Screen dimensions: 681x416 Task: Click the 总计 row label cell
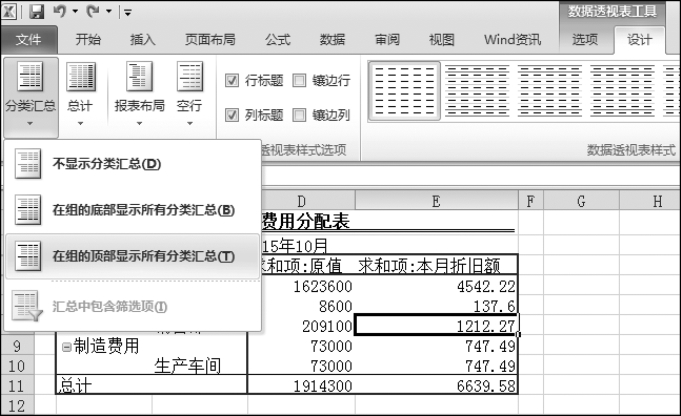(152, 386)
